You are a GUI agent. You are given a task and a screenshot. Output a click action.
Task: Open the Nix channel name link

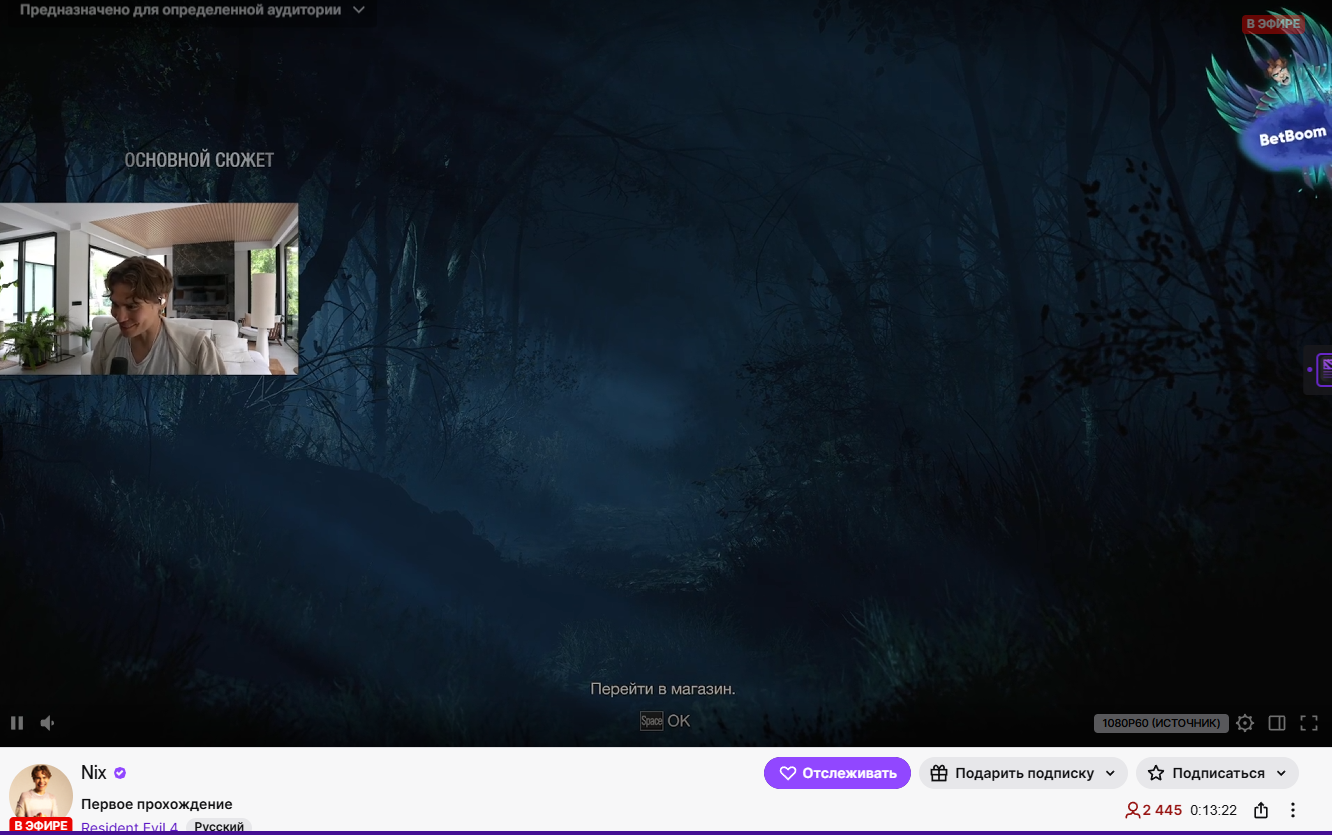point(94,773)
